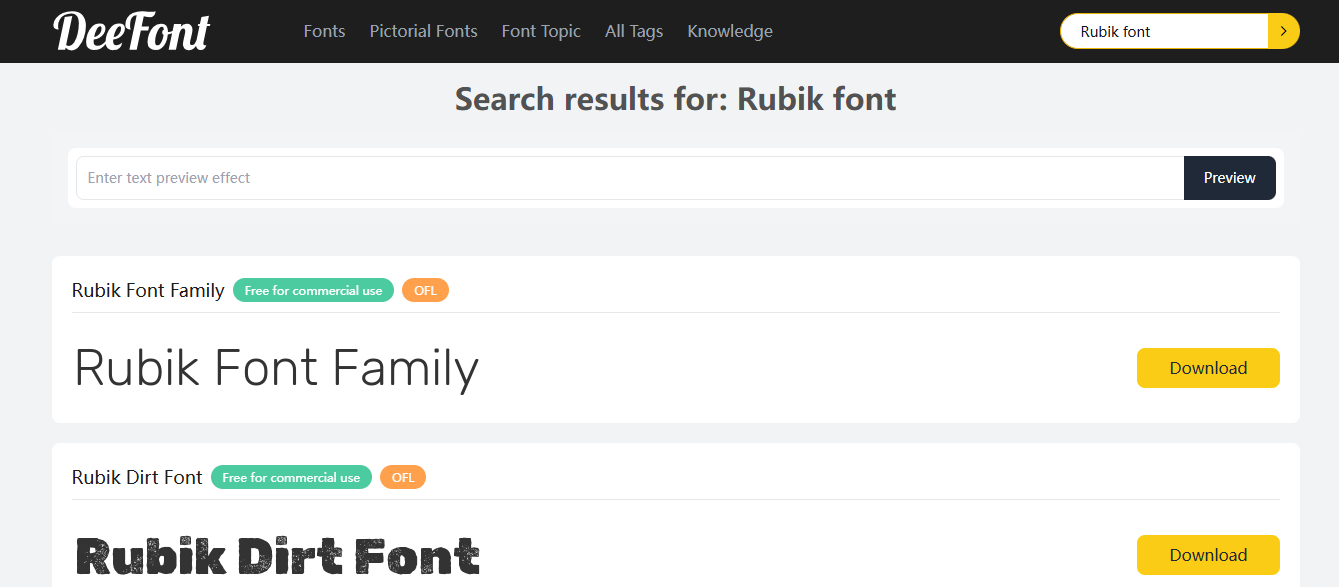Open Pictorial Fonts page
The height and width of the screenshot is (587, 1339).
click(424, 31)
